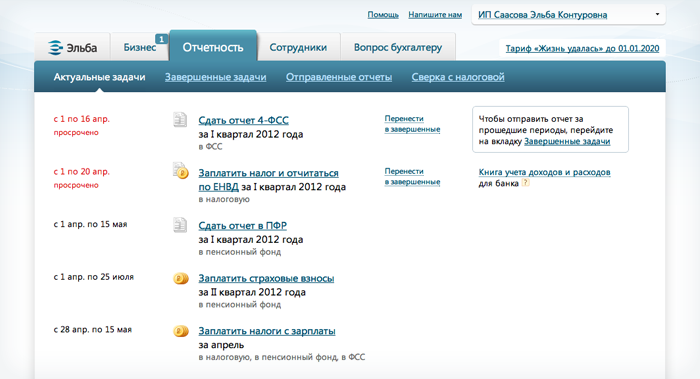Click Перенести в завершенные for ЕНВД task
Image resolution: width=700 pixels, height=379 pixels.
(x=412, y=176)
